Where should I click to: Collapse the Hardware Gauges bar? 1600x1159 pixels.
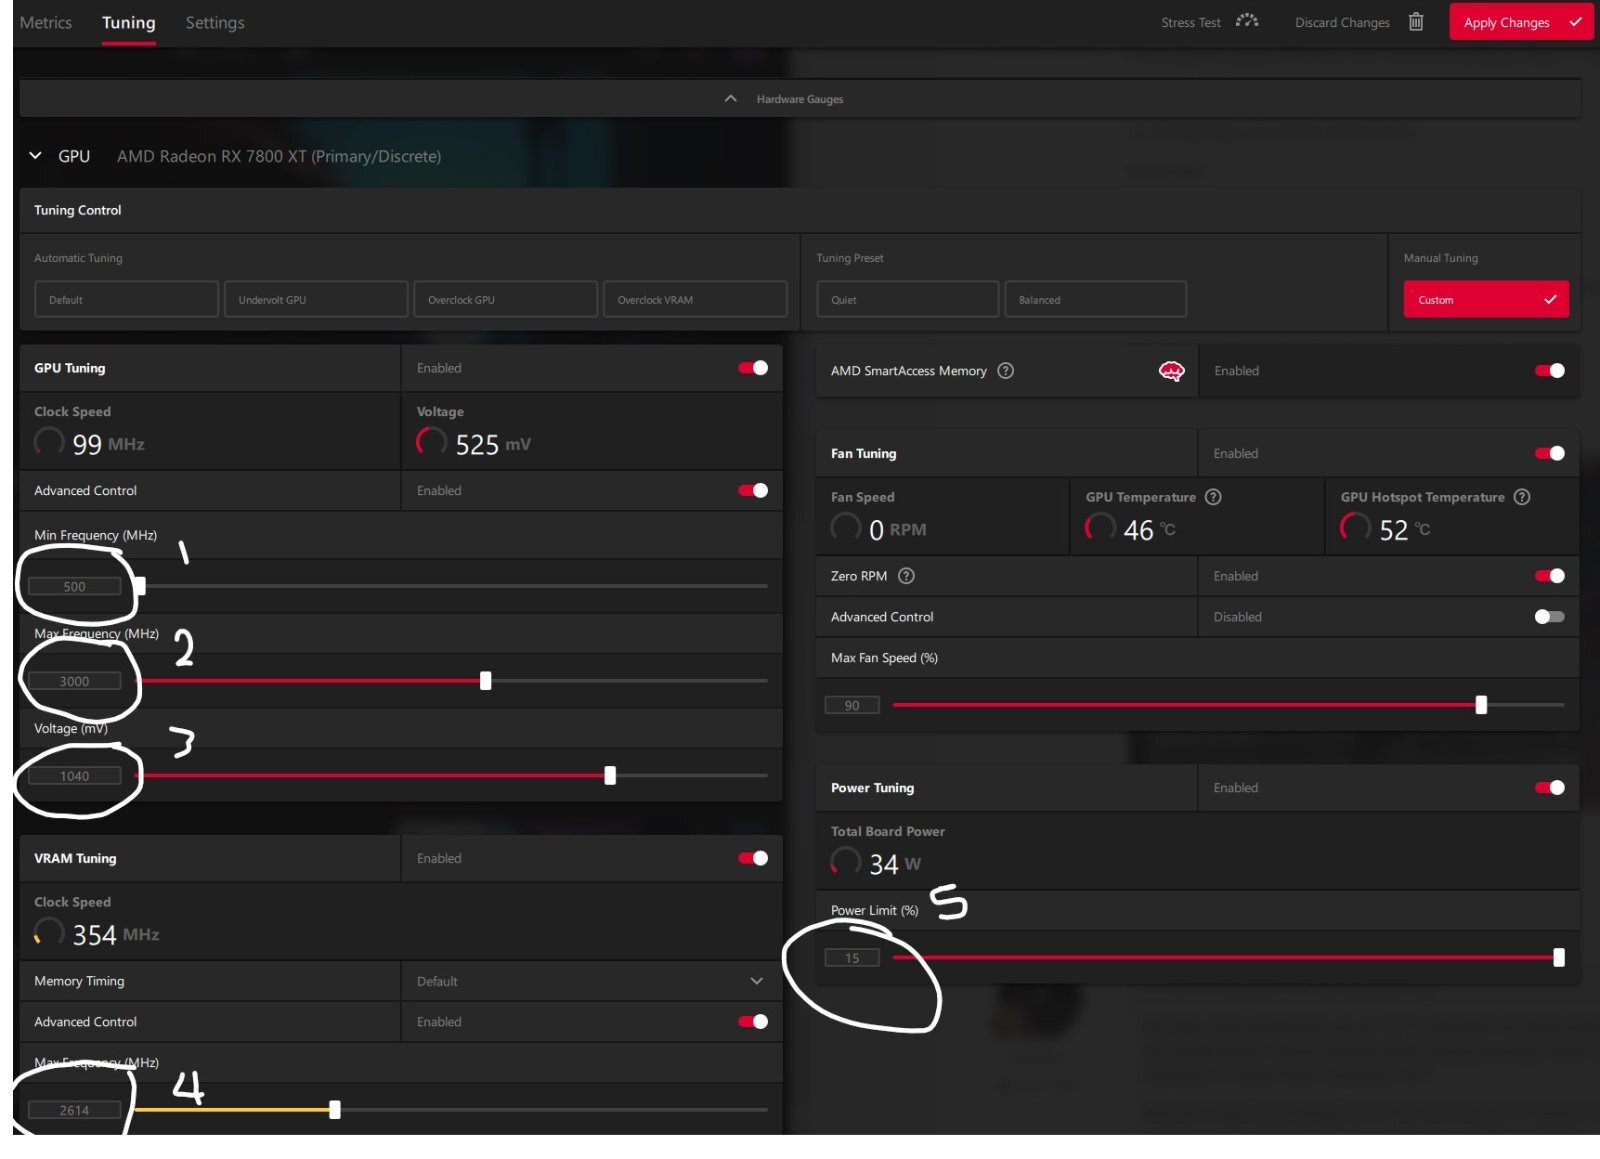tap(800, 99)
